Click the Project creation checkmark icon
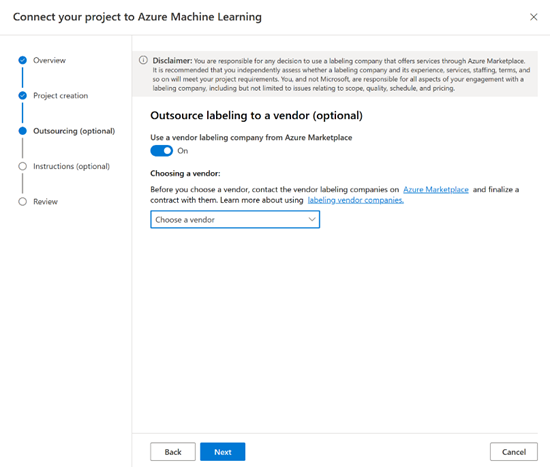 [22, 95]
